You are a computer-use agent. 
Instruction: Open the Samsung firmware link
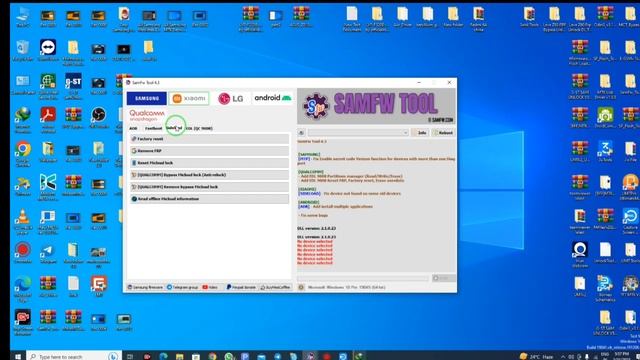click(x=145, y=287)
